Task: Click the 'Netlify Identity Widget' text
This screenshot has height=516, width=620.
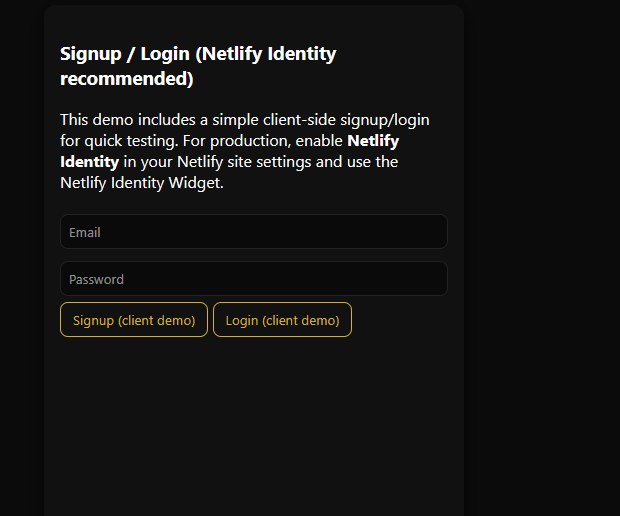Action: tap(140, 183)
